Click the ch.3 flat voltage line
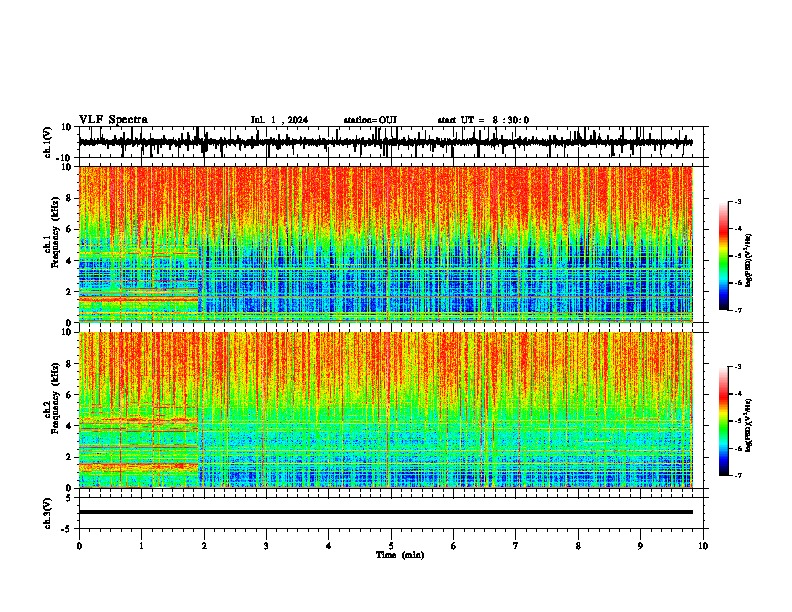The width and height of the screenshot is (792, 612). pyautogui.click(x=385, y=512)
